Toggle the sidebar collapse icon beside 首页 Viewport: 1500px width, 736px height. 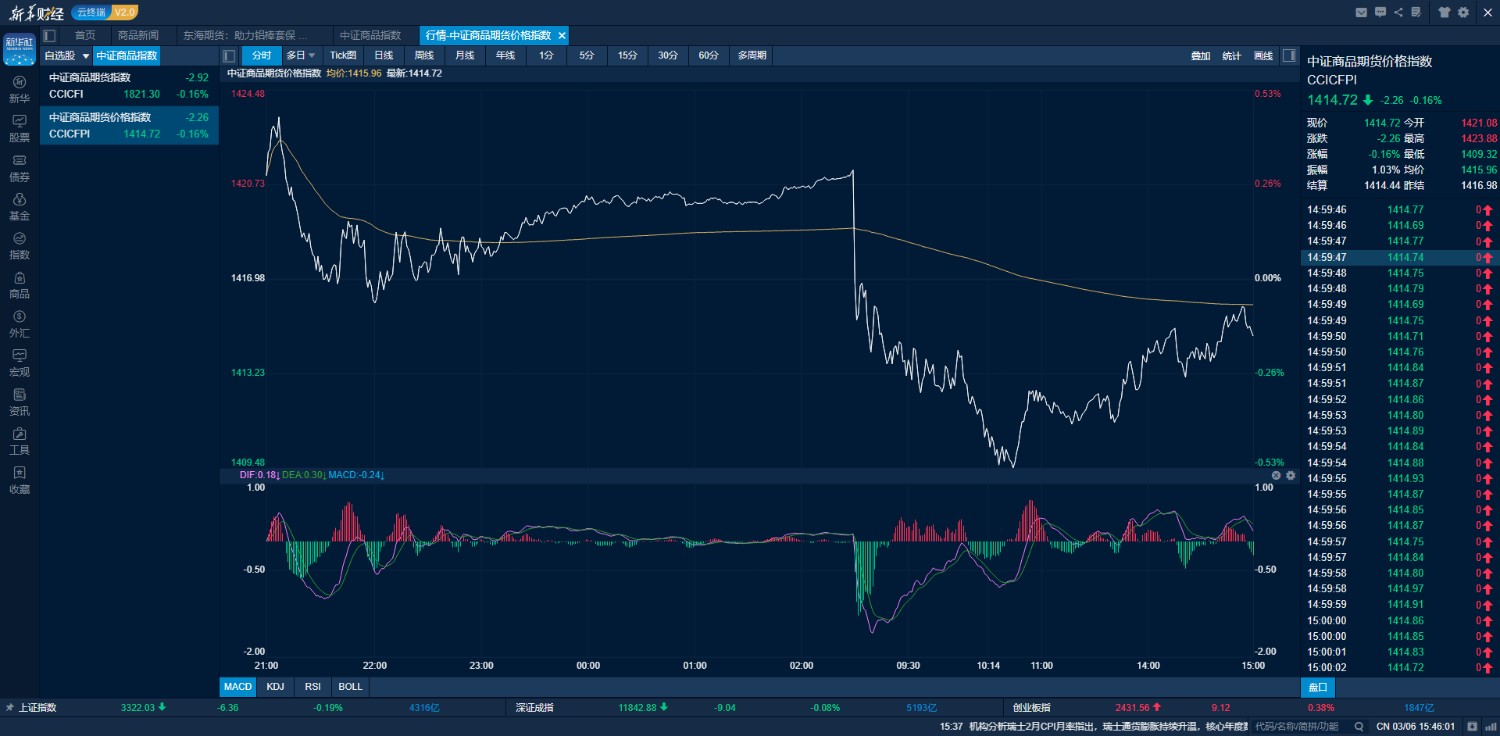pos(49,35)
